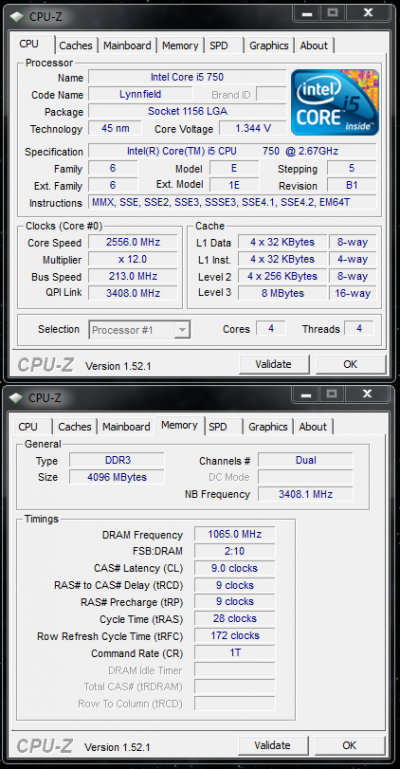Switch to Mainboard tab in top CPU-Z window
Viewport: 400px width, 769px height.
(x=127, y=46)
